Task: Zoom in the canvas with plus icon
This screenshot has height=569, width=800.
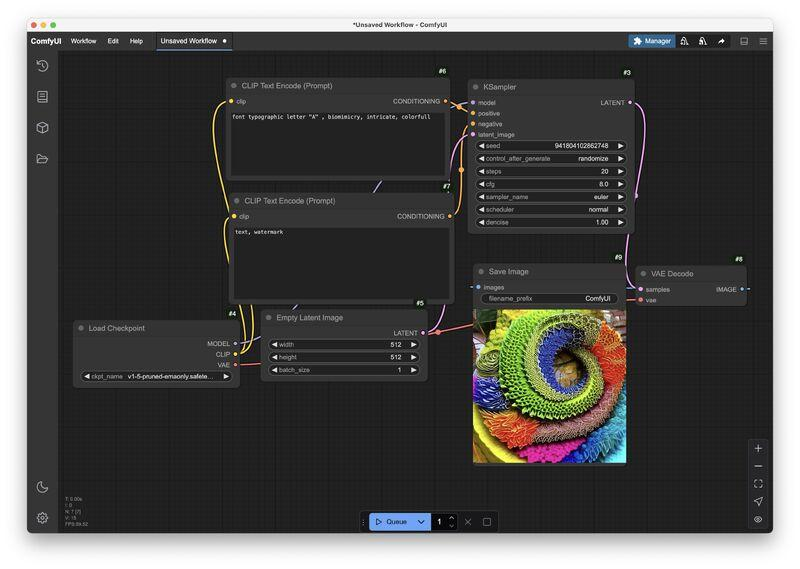Action: click(x=758, y=448)
